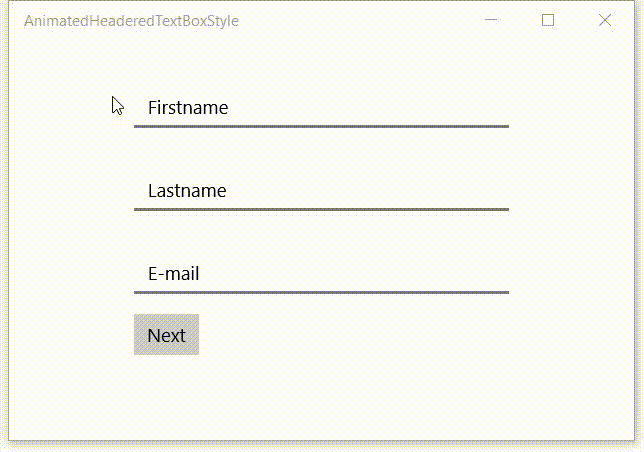The width and height of the screenshot is (644, 452).
Task: Select the E-mail text field
Action: (x=321, y=274)
